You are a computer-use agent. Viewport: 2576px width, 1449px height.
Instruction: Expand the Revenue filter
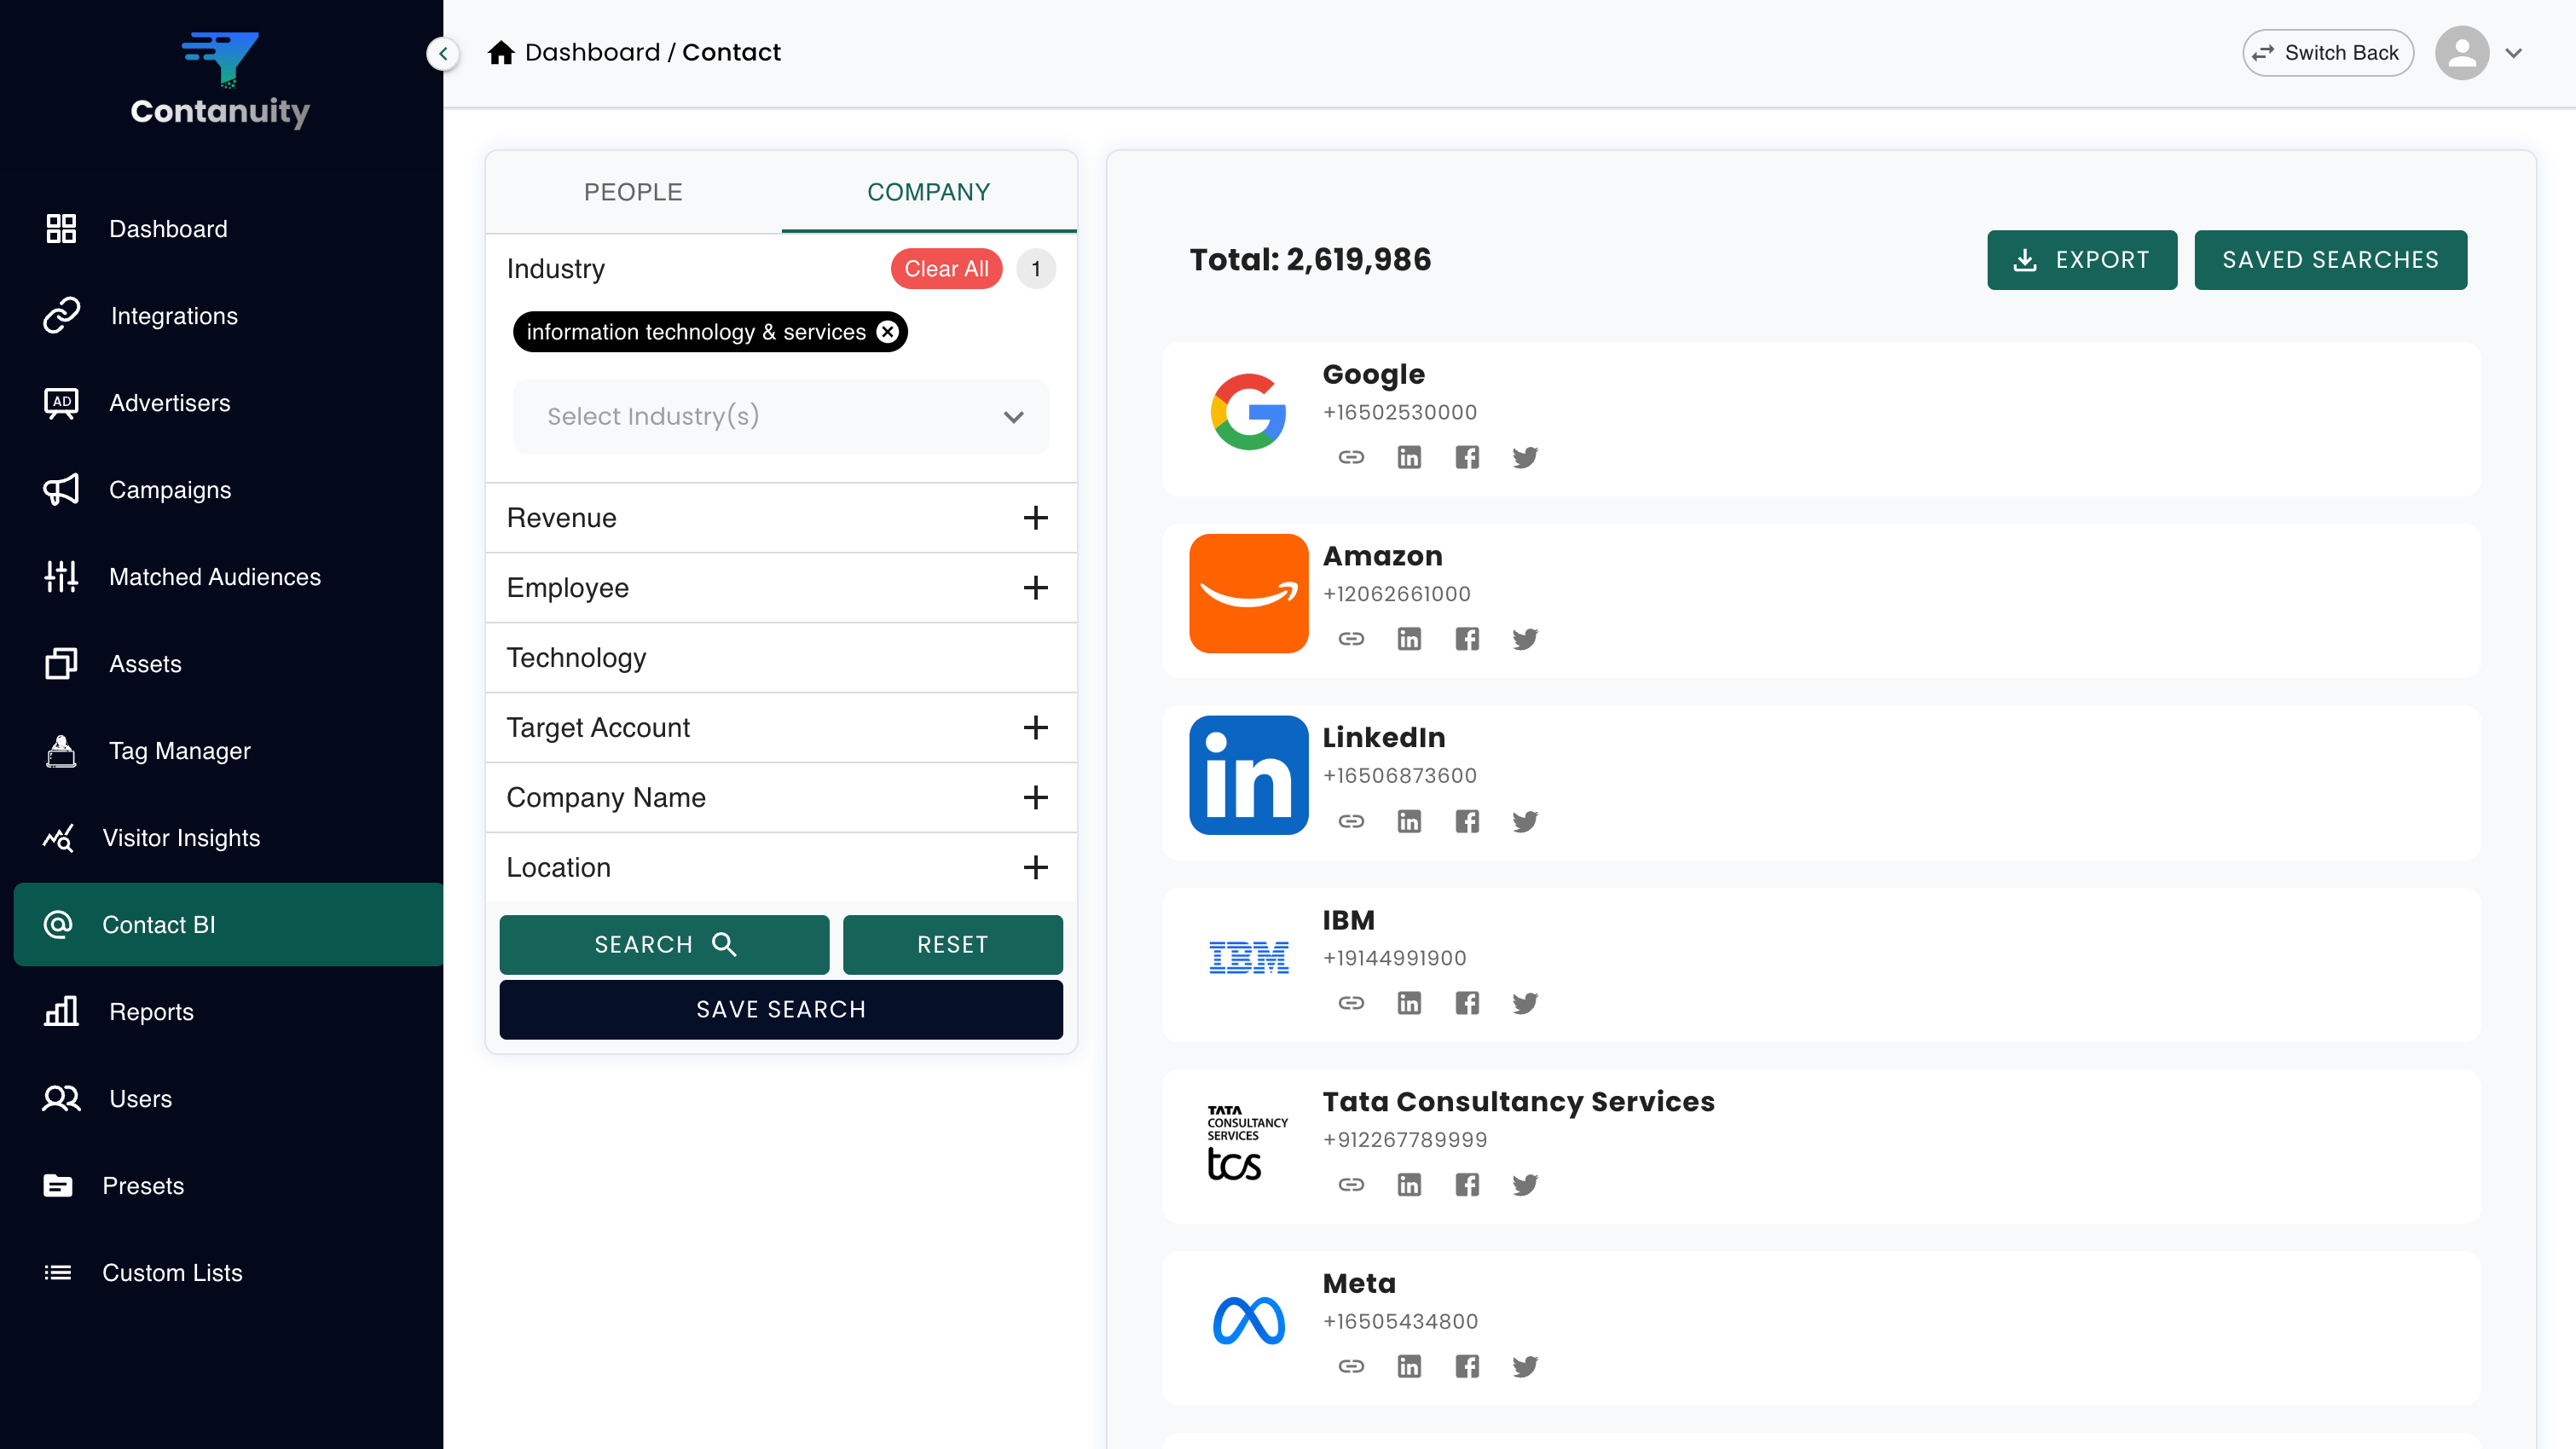[1035, 518]
